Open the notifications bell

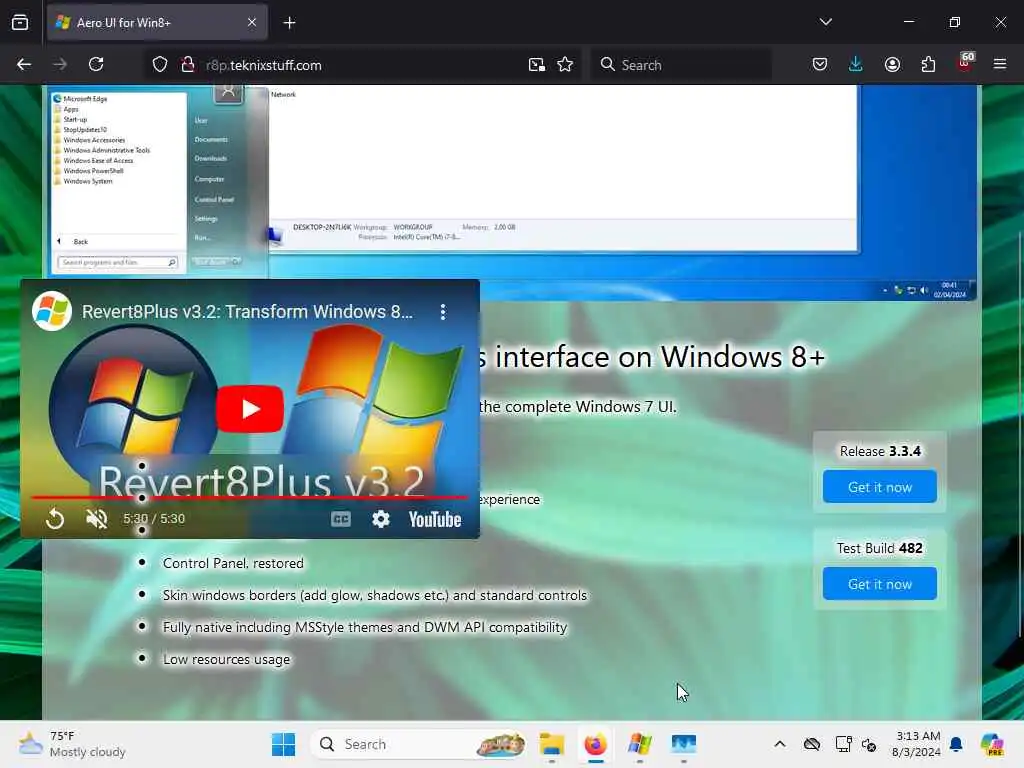956,744
